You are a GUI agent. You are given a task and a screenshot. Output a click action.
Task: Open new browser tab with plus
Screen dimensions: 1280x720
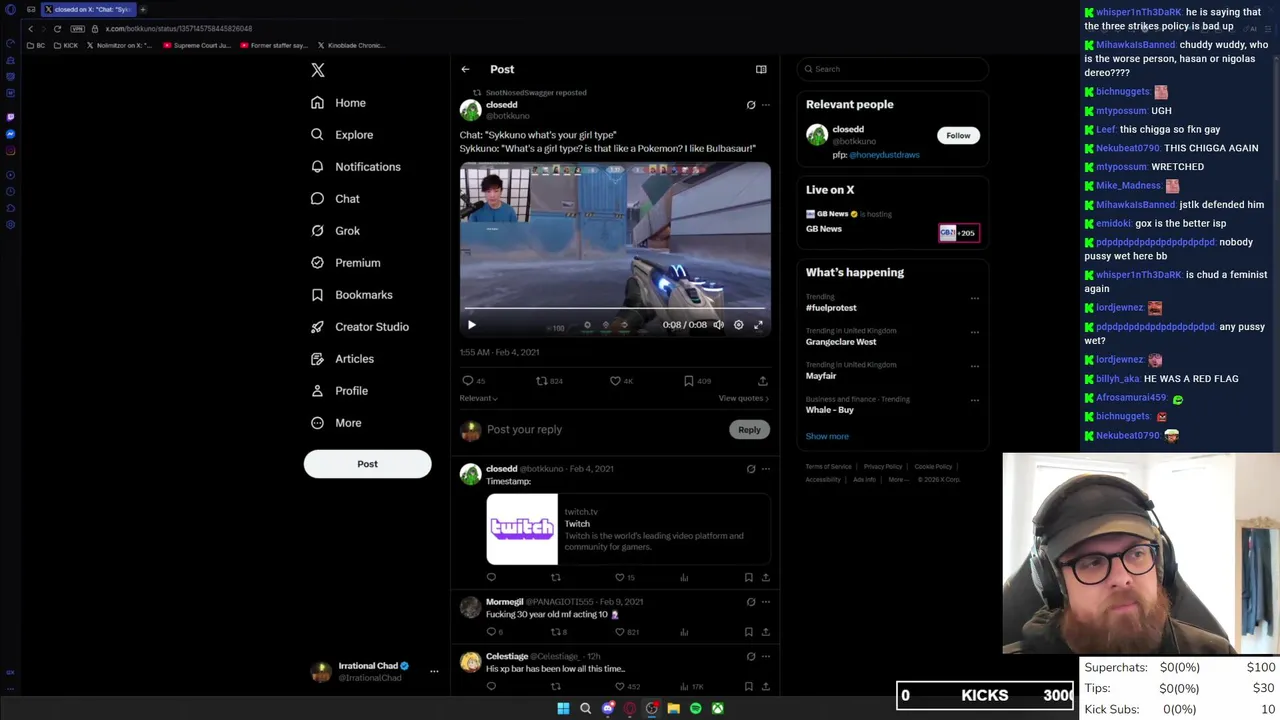click(142, 9)
